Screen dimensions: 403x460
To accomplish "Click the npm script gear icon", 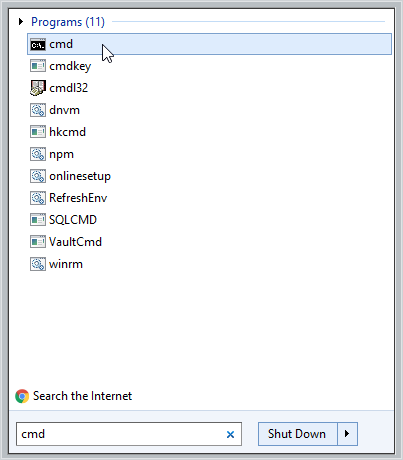I will tap(38, 154).
